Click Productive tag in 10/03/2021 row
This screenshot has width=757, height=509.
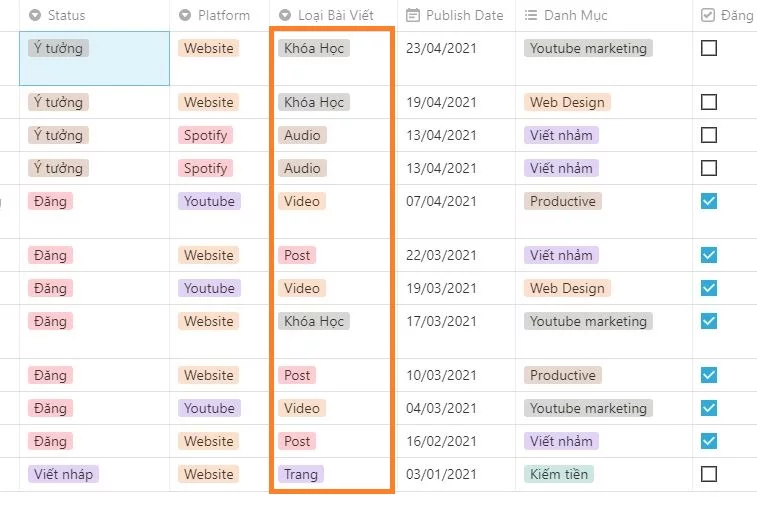563,375
